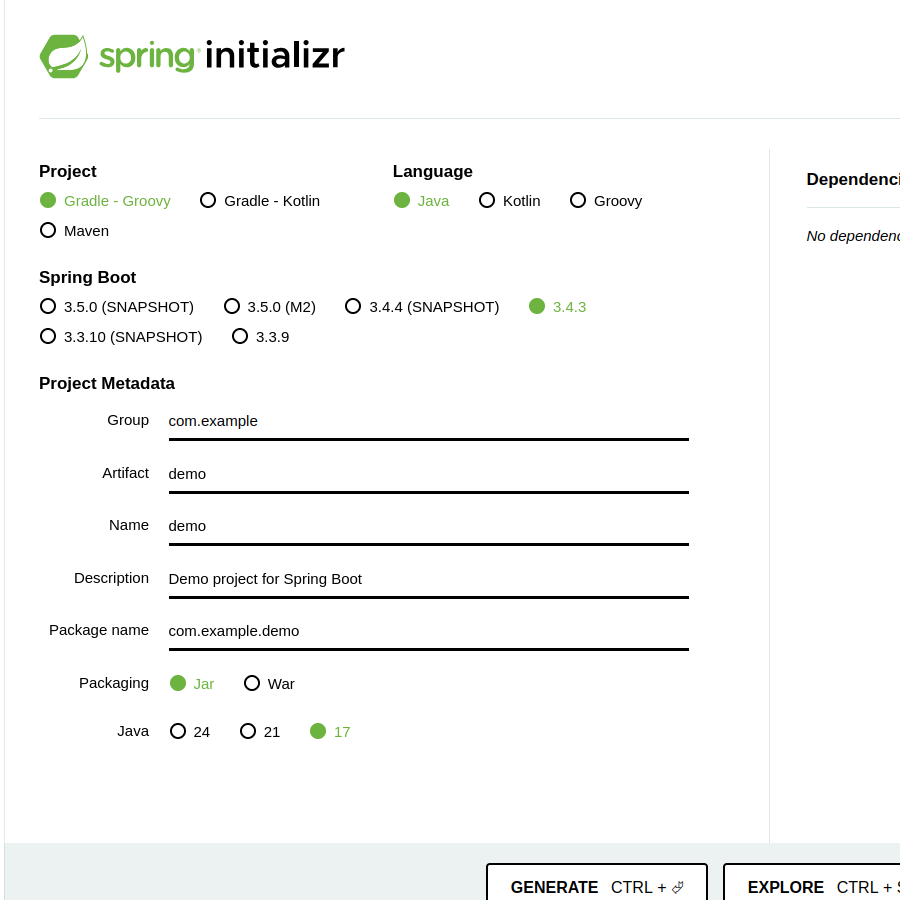
Task: Select Spring Boot 3.3.10 (SNAPSHOT)
Action: pyautogui.click(x=121, y=337)
